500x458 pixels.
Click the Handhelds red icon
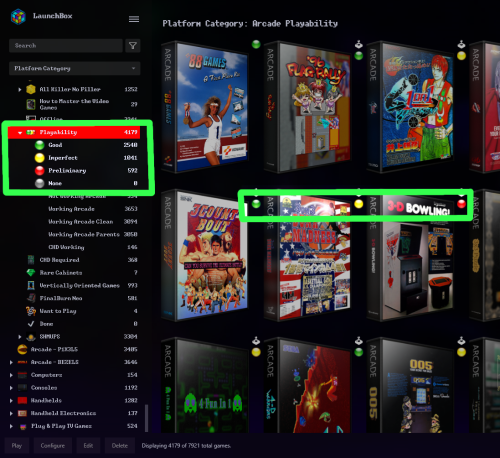(x=22, y=400)
